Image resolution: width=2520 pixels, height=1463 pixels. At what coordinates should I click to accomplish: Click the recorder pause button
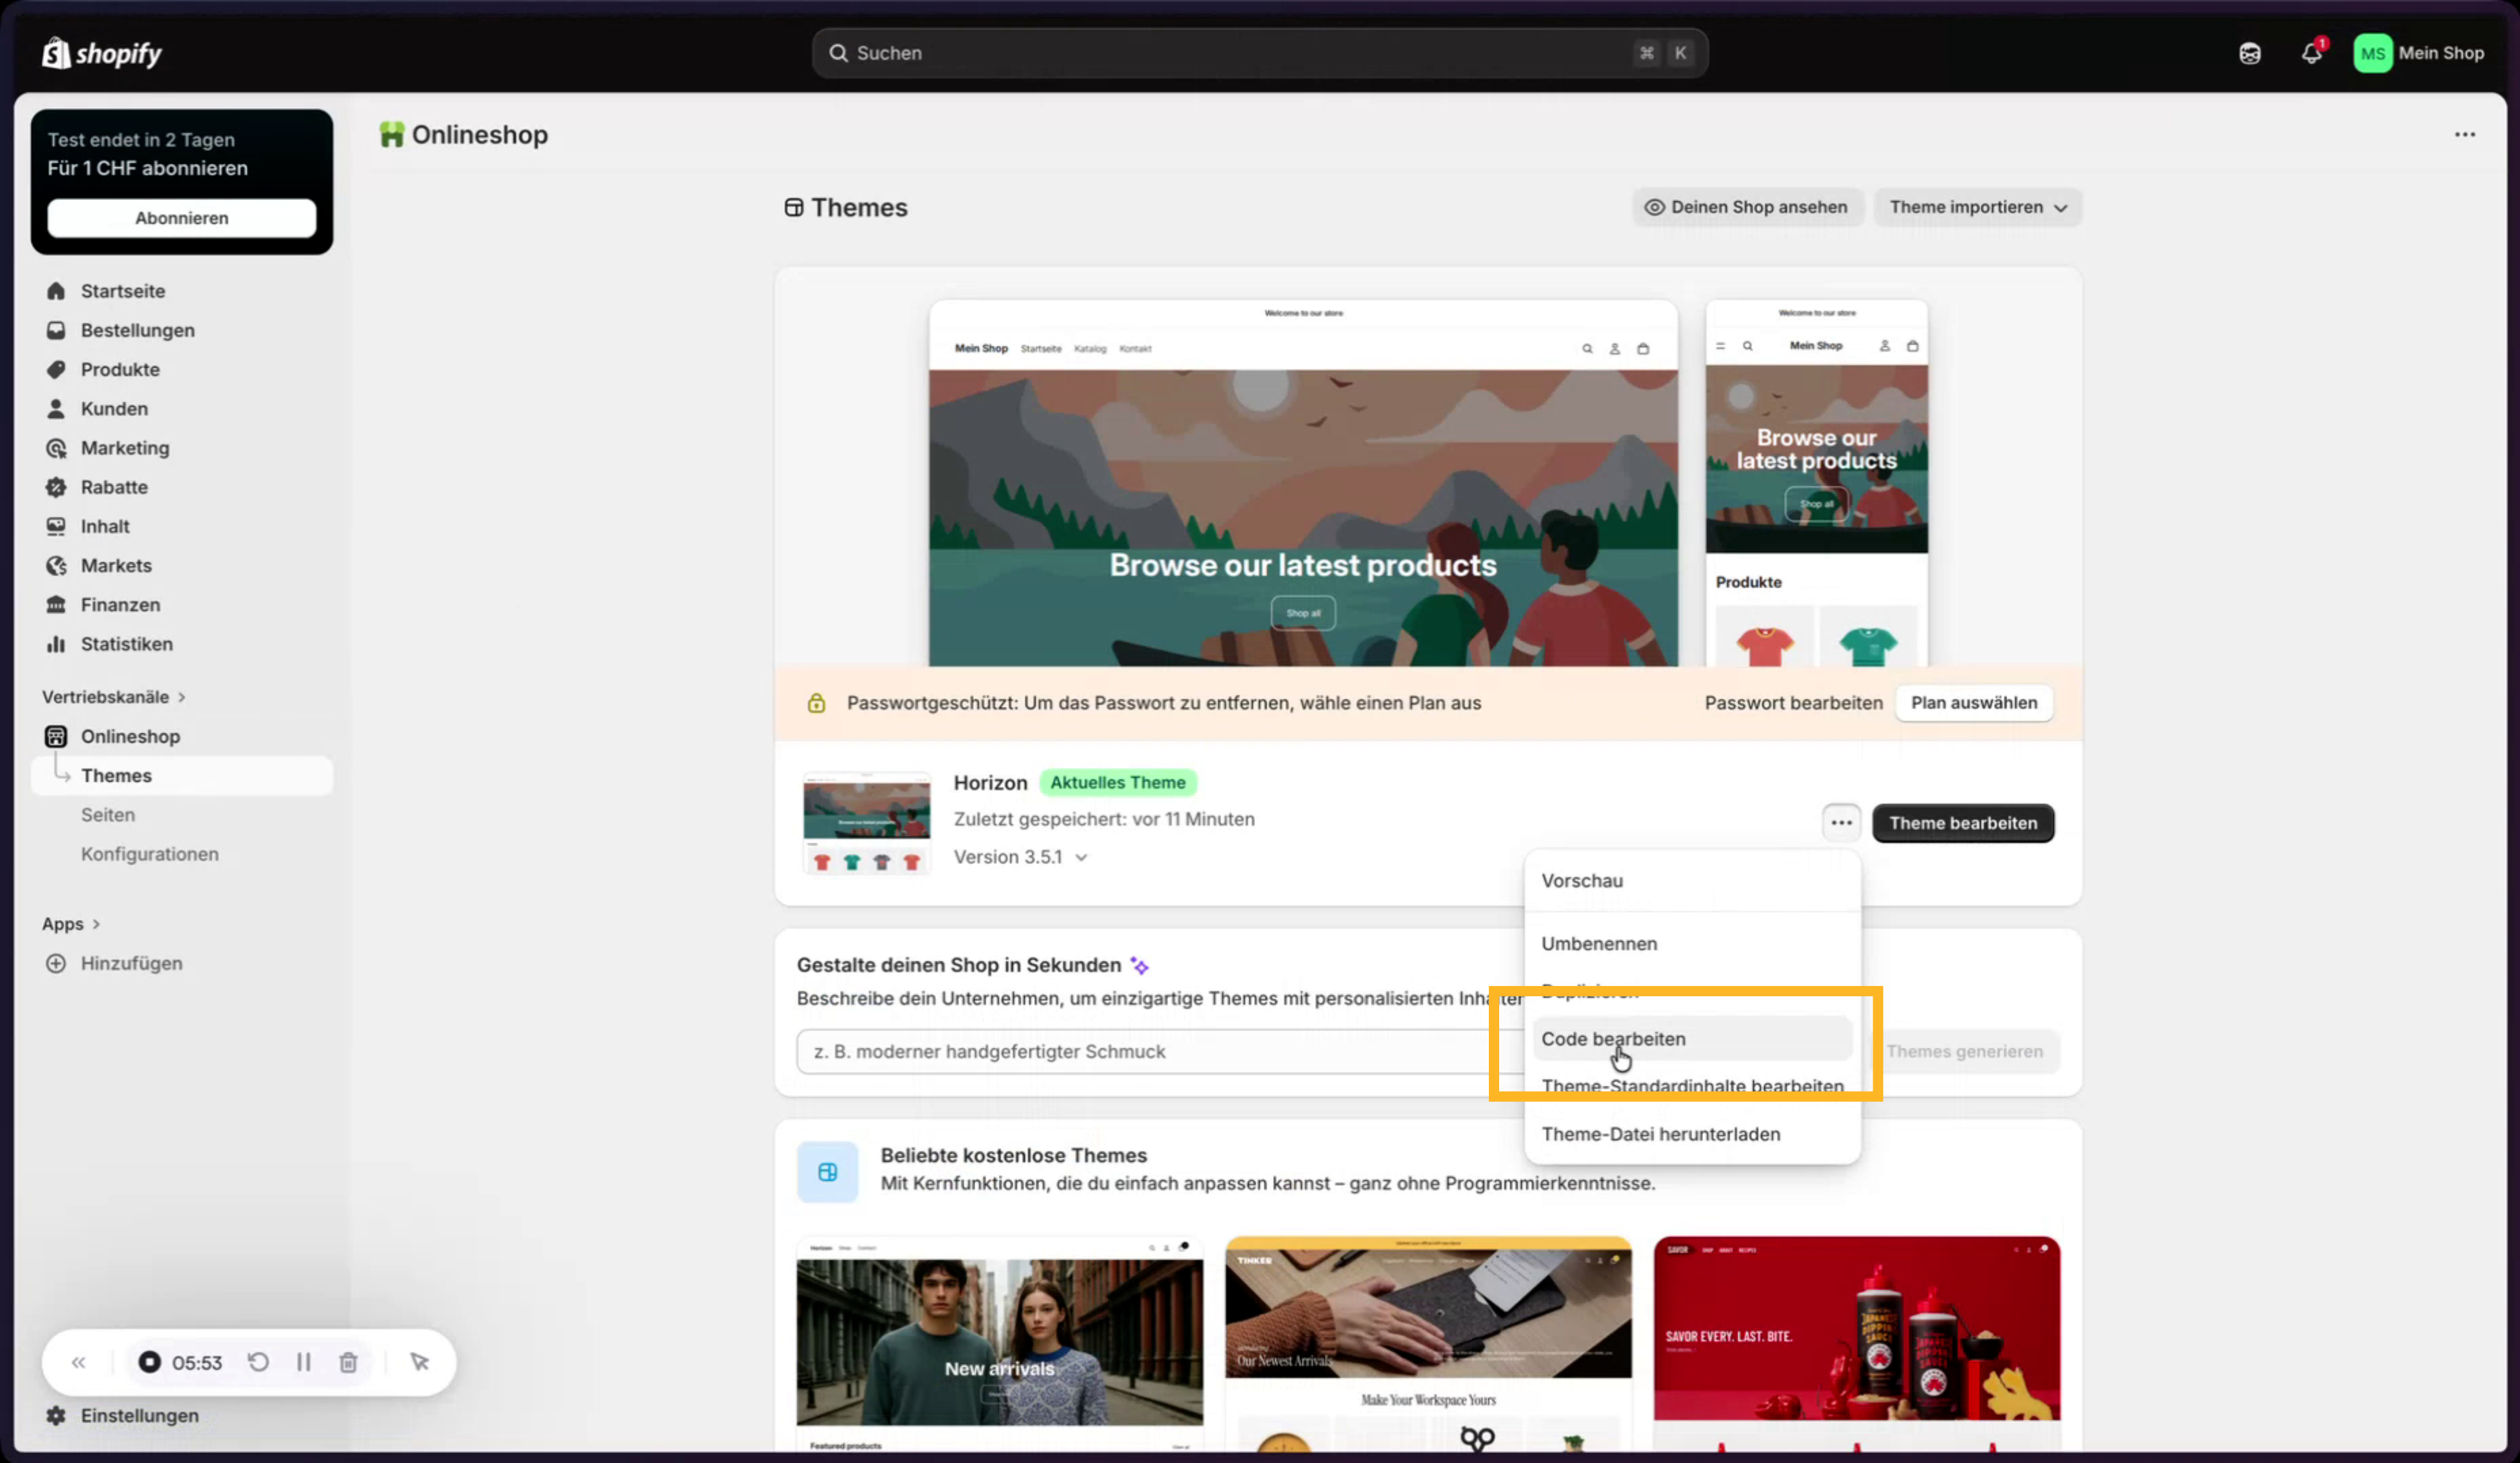[303, 1362]
